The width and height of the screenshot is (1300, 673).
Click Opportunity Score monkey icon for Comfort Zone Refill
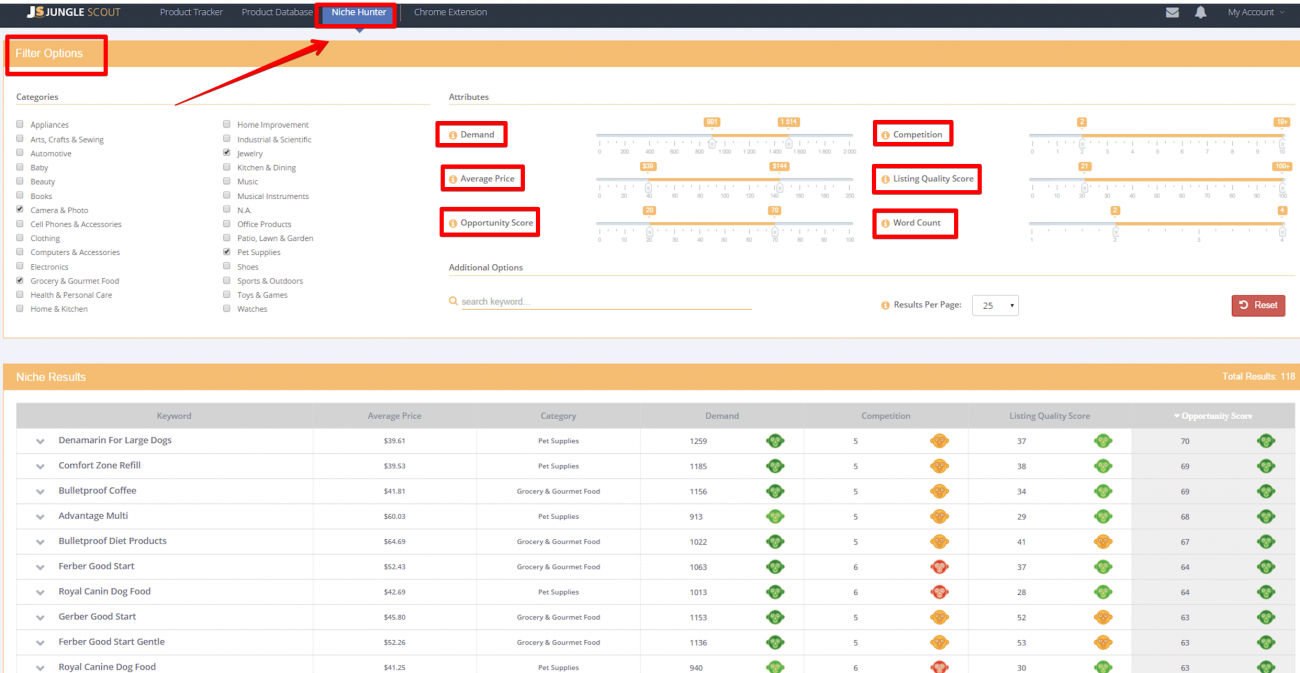click(1266, 466)
